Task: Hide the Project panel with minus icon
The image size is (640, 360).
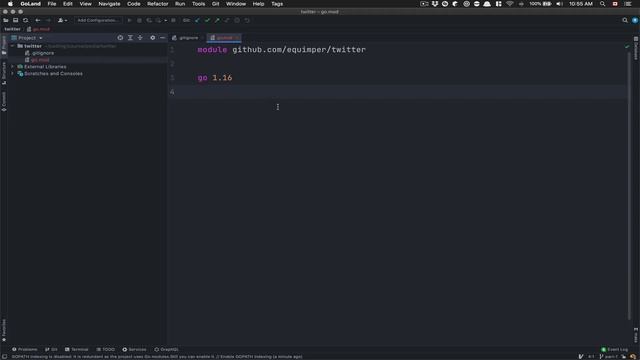Action: 162,38
